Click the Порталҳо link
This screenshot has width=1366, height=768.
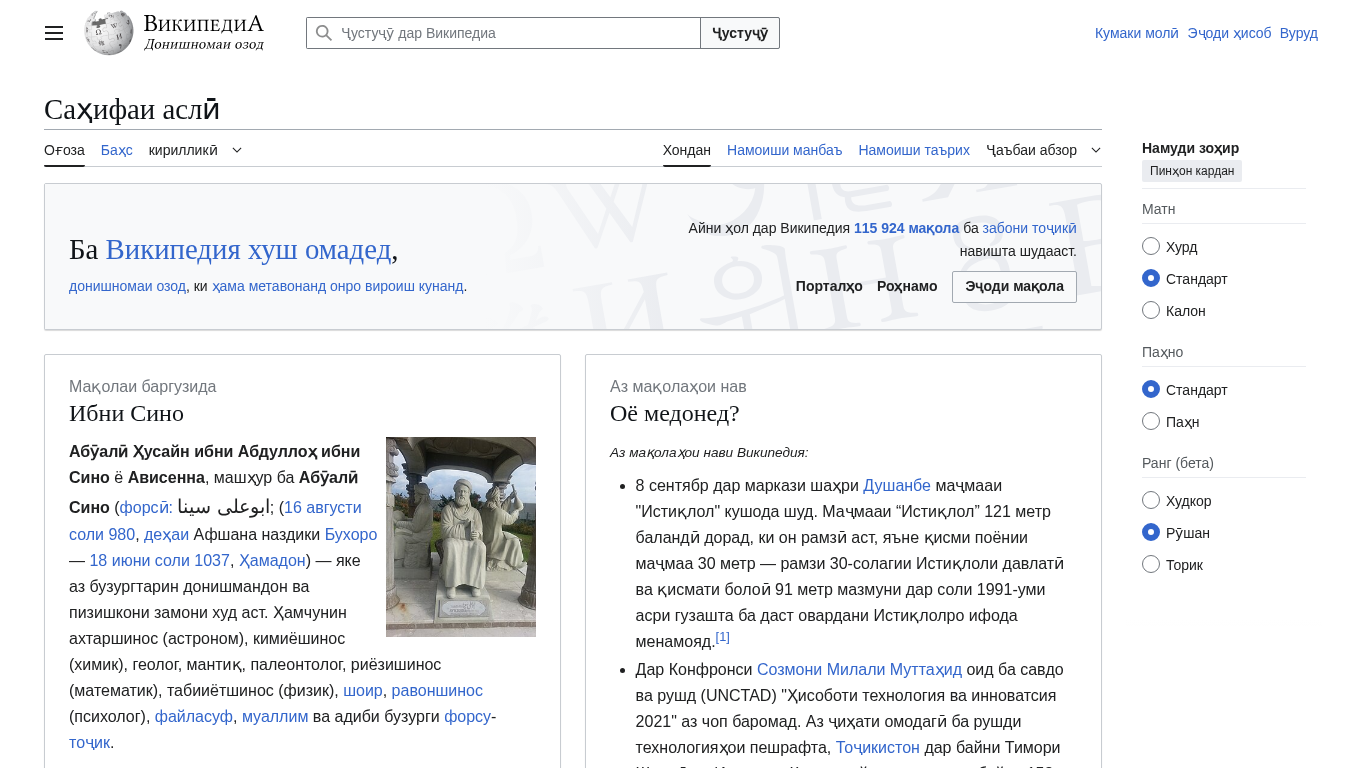pos(829,286)
